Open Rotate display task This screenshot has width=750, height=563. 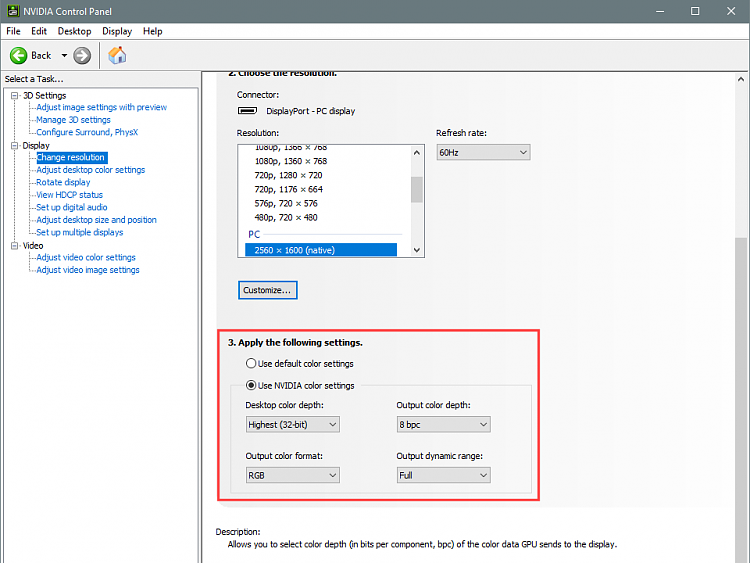point(63,182)
